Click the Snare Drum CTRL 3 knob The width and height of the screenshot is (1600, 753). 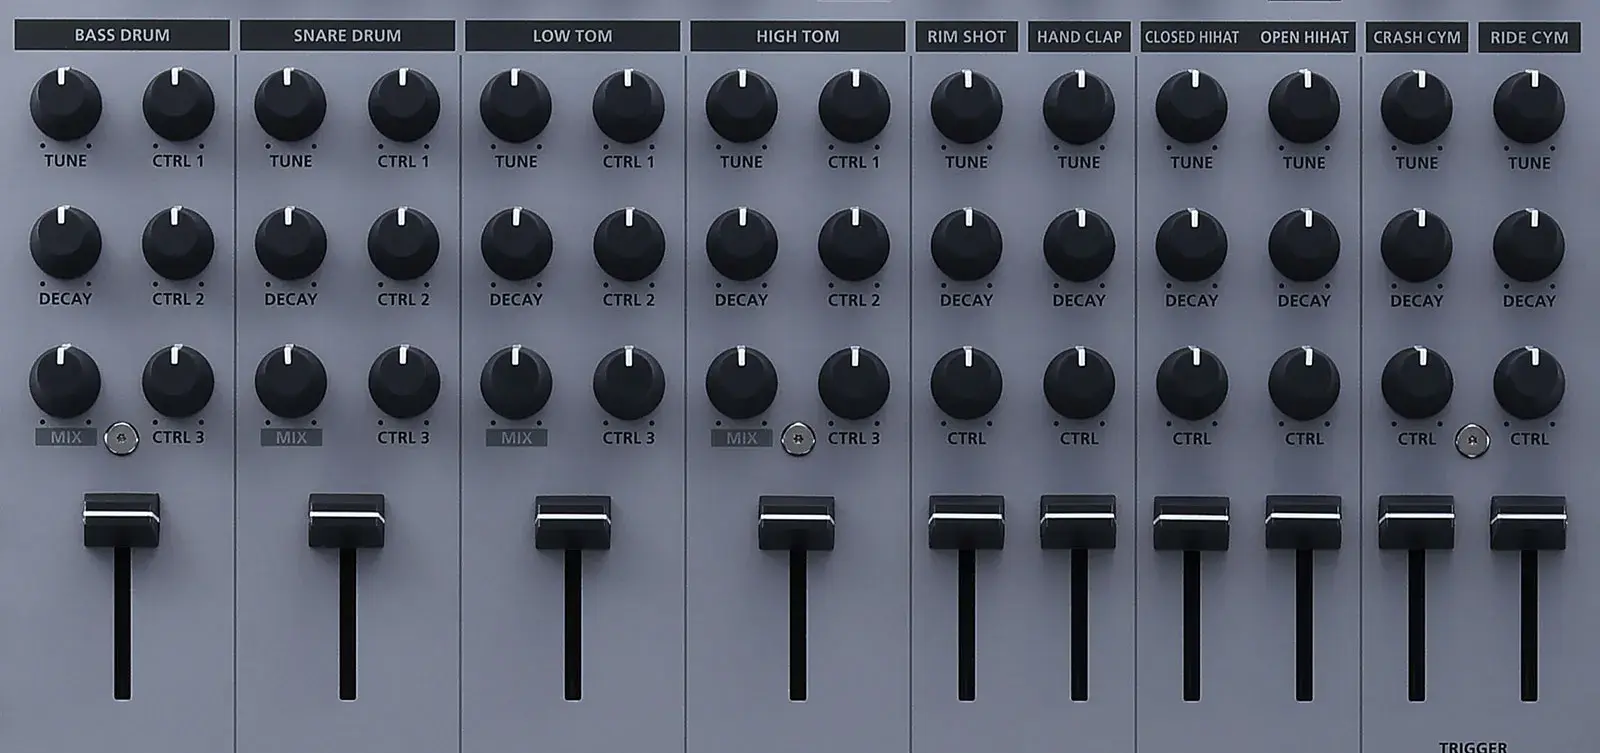(403, 383)
